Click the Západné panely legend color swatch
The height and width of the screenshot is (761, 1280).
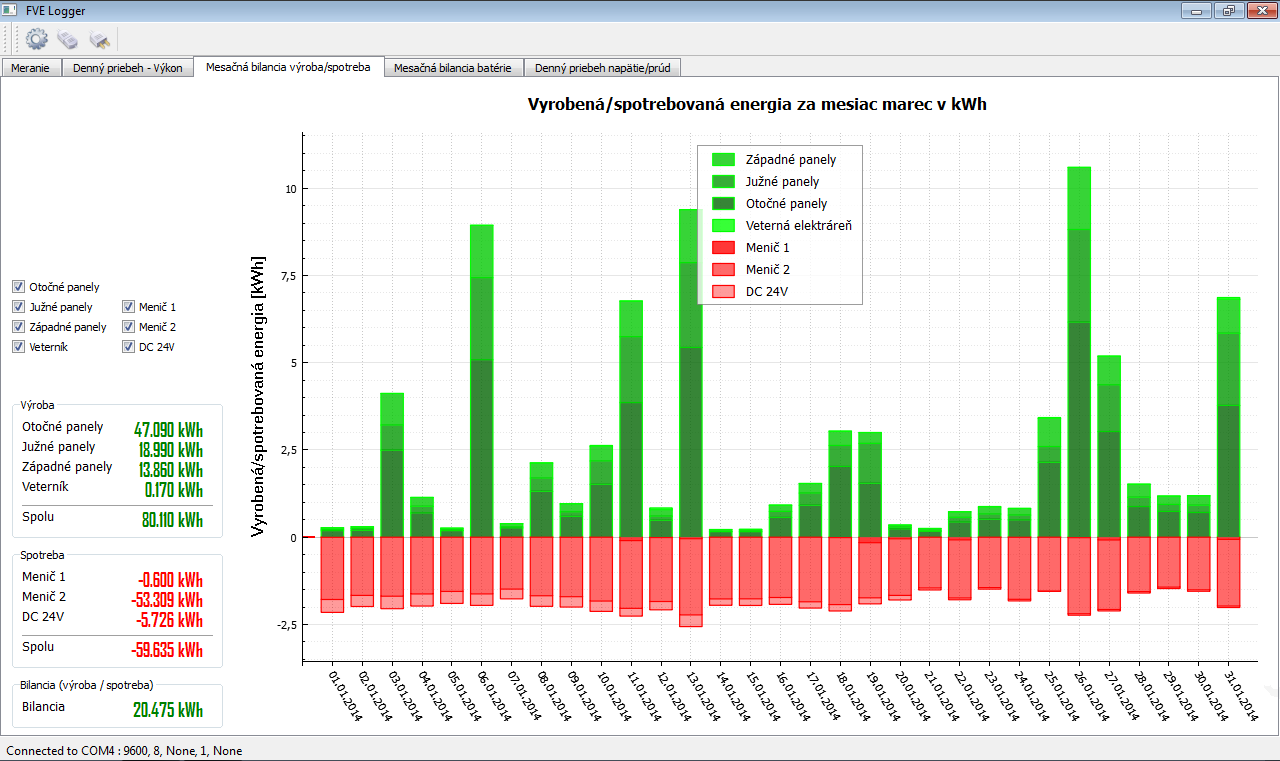tap(723, 160)
